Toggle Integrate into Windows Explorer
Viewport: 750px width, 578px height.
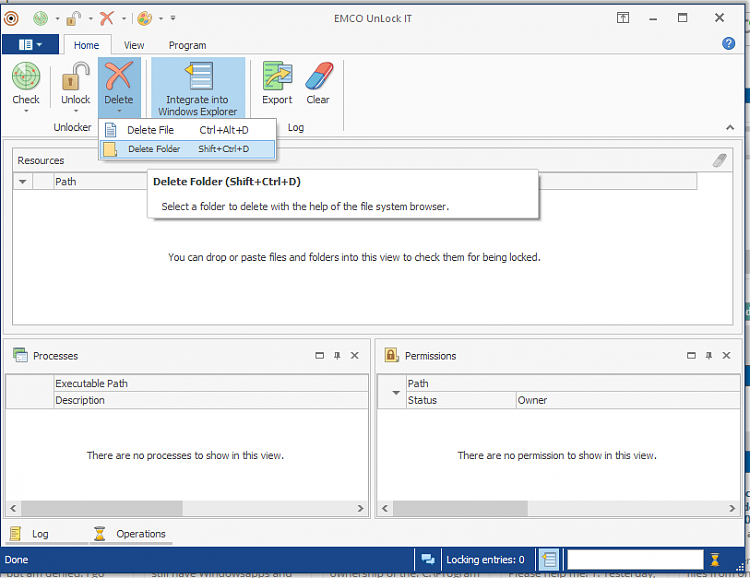click(x=198, y=88)
